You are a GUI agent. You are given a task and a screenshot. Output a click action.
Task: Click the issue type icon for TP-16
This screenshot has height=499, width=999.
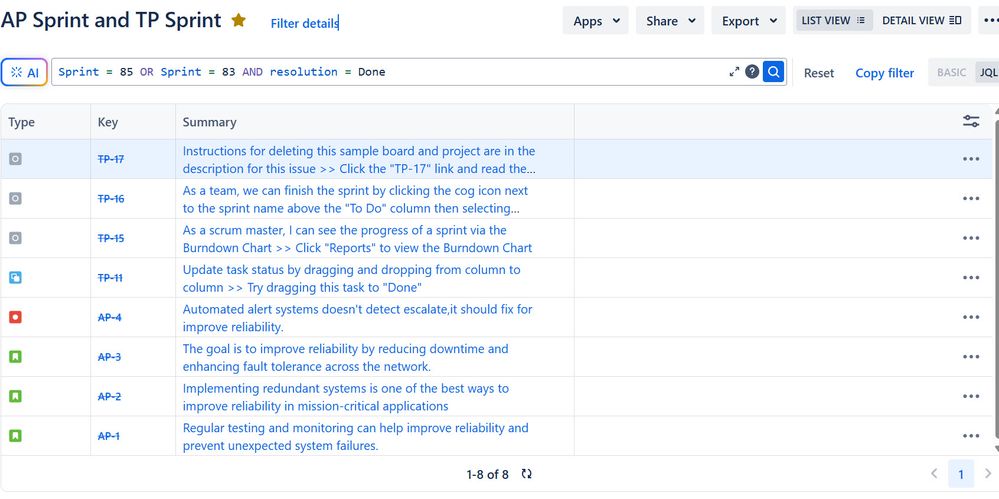[15, 198]
